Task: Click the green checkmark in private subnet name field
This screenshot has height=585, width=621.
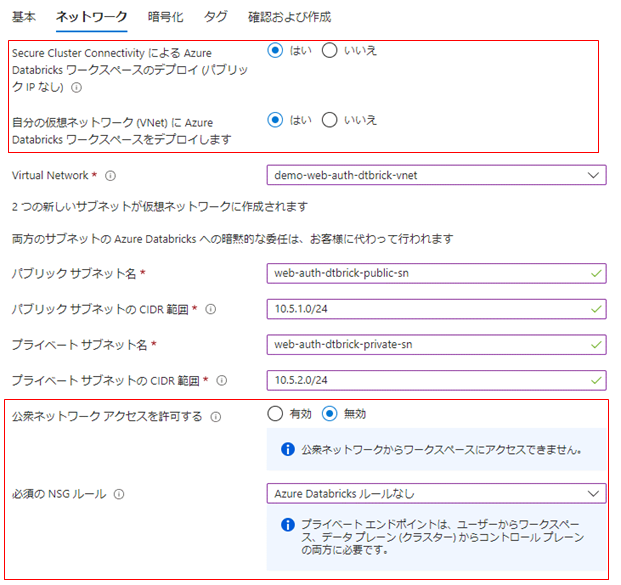Action: [596, 345]
